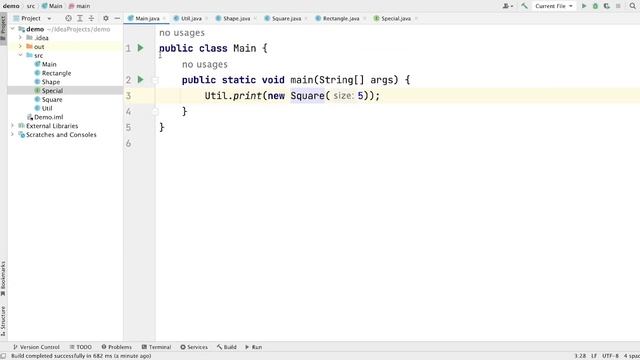Click demo in the breadcrumb navigation bar
This screenshot has height=360, width=640.
click(x=11, y=6)
